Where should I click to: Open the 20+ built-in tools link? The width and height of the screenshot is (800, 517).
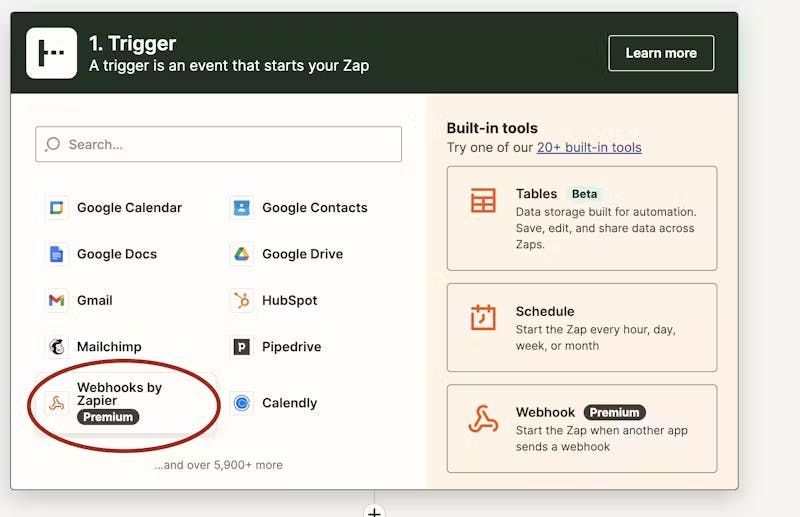coord(589,147)
